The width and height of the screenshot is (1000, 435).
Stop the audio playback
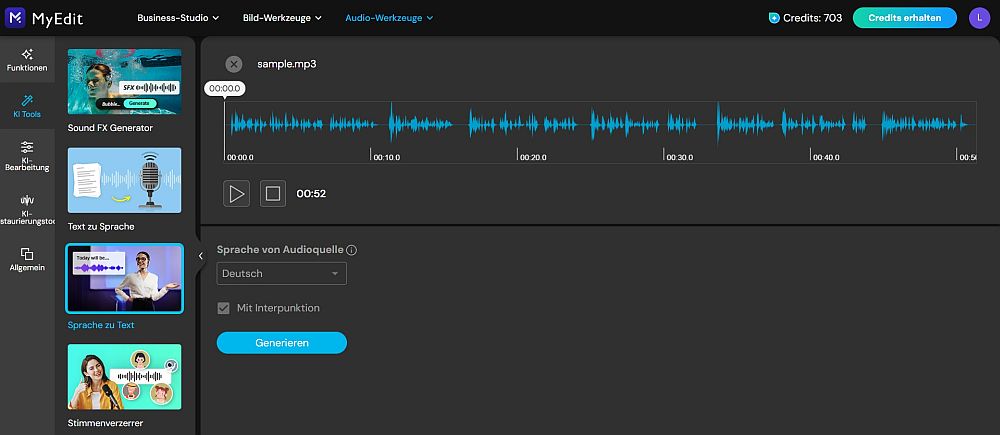coord(273,193)
